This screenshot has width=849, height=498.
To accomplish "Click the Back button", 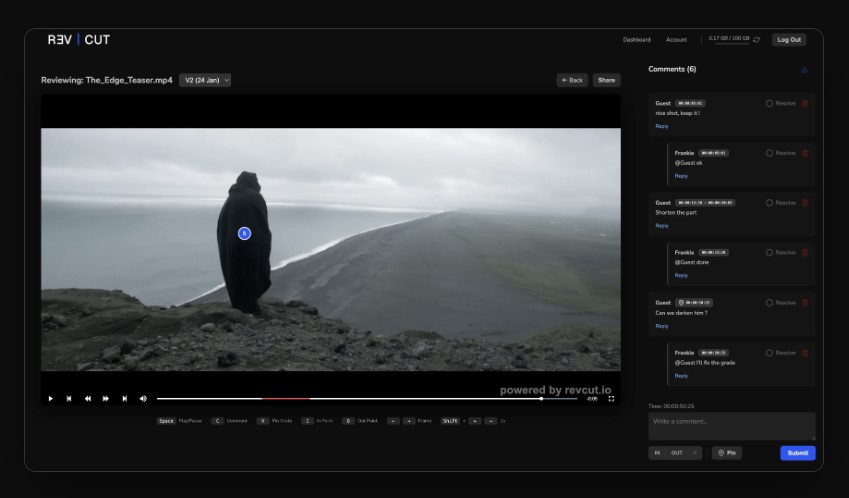I will click(x=572, y=80).
